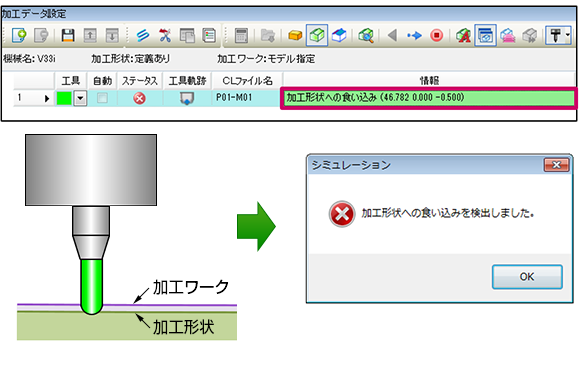Click the grey back triangle icon
The width and height of the screenshot is (580, 369).
(392, 35)
